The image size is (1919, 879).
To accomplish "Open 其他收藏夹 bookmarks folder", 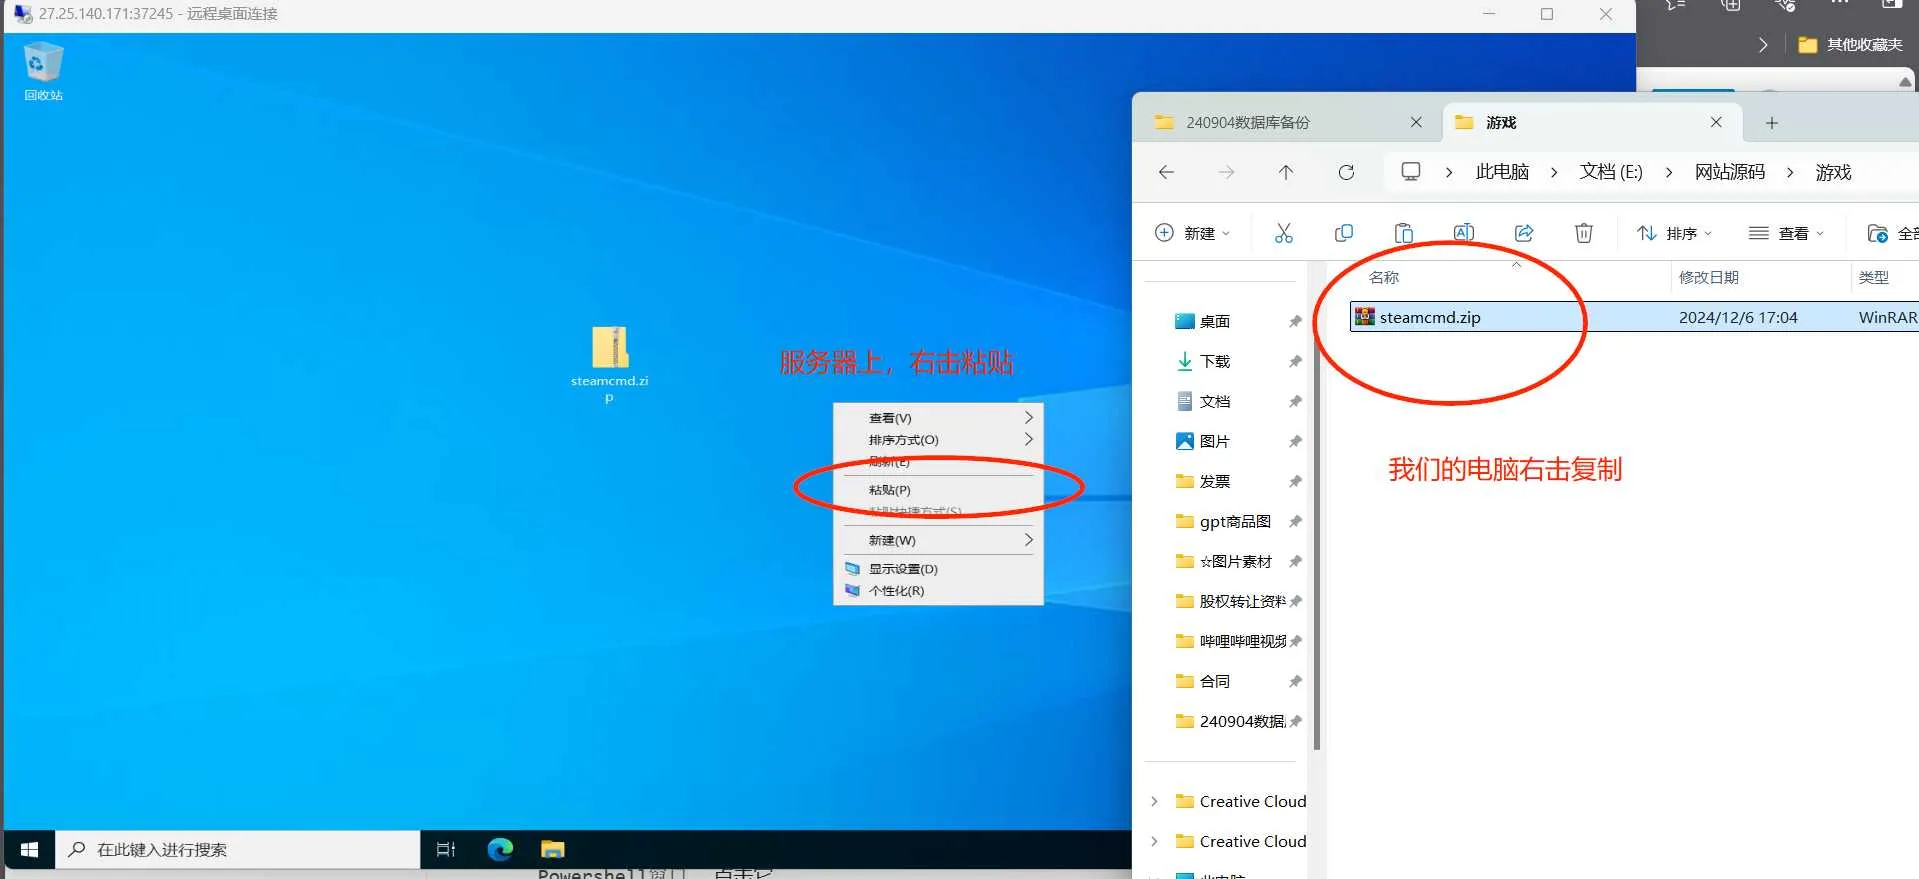I will click(1850, 44).
